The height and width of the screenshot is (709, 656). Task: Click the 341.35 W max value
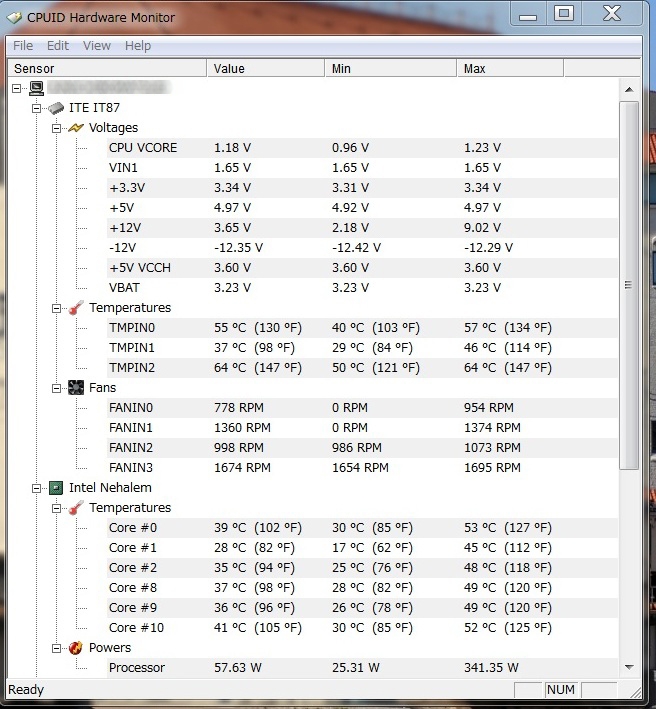(x=491, y=668)
